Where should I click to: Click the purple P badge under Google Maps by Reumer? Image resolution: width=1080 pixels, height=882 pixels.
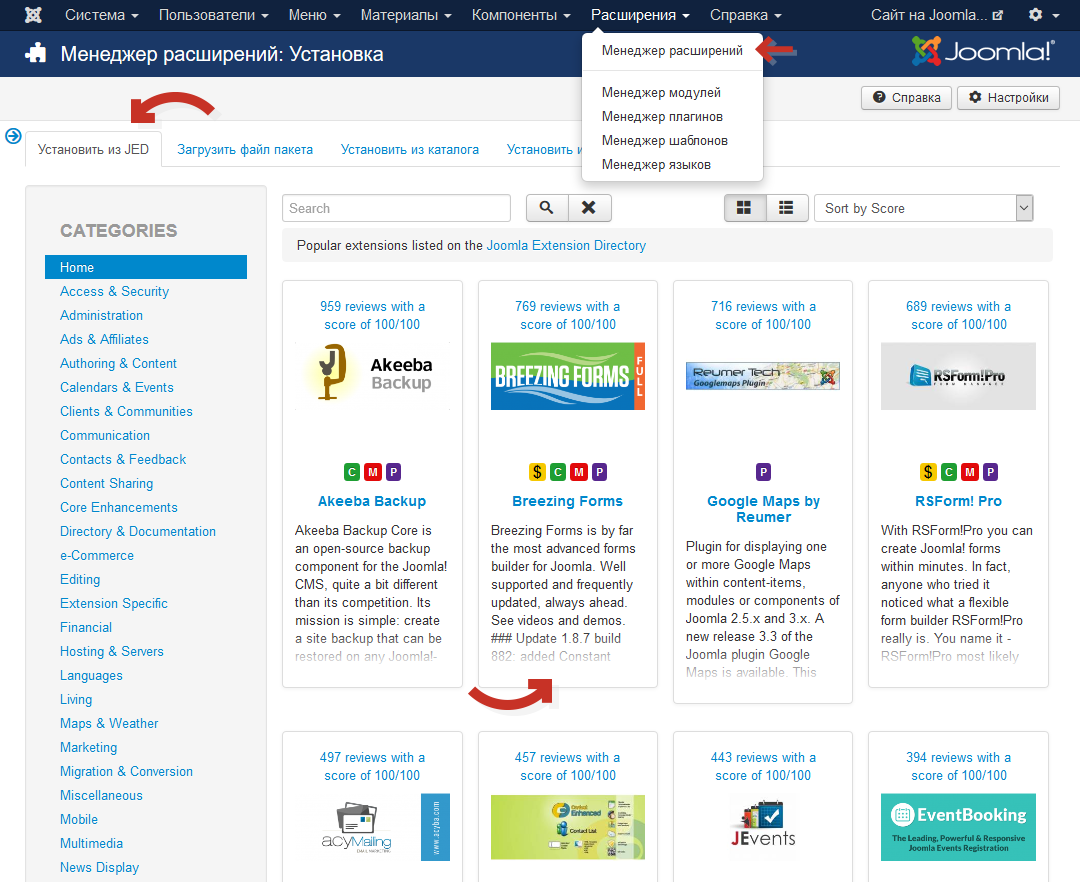[x=763, y=472]
